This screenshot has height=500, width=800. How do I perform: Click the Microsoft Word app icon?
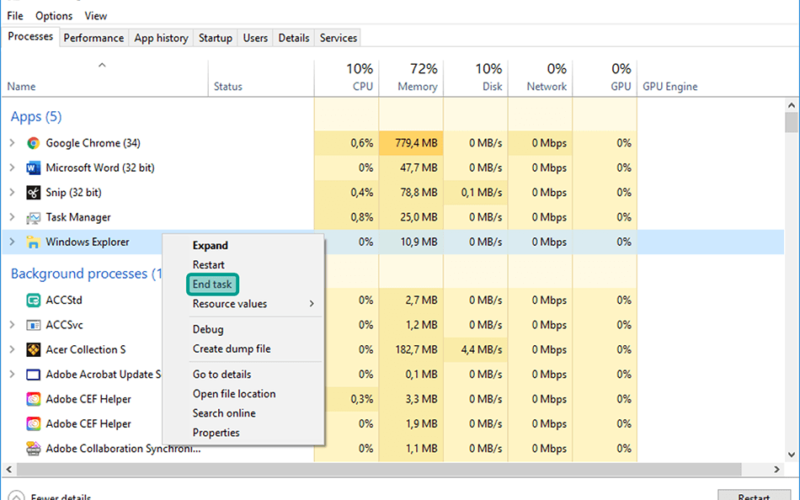33,168
